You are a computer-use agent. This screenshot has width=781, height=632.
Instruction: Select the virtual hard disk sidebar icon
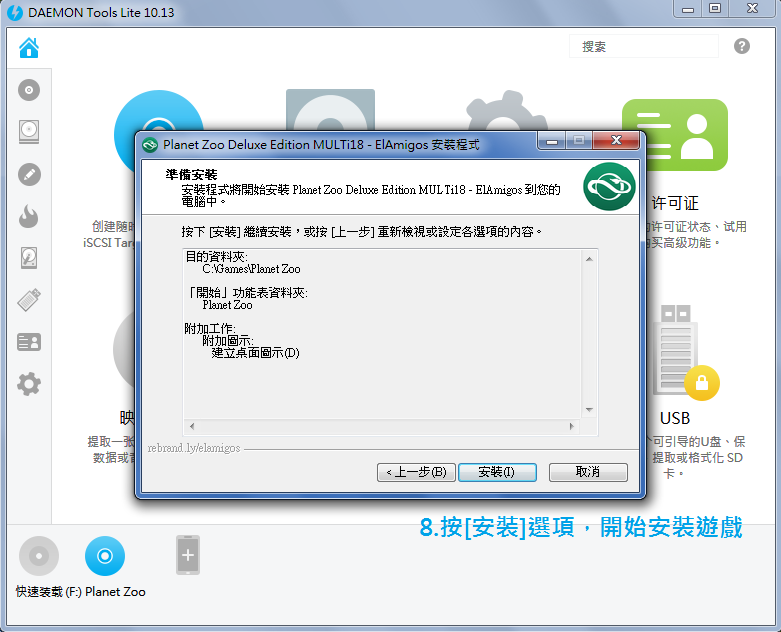click(29, 258)
